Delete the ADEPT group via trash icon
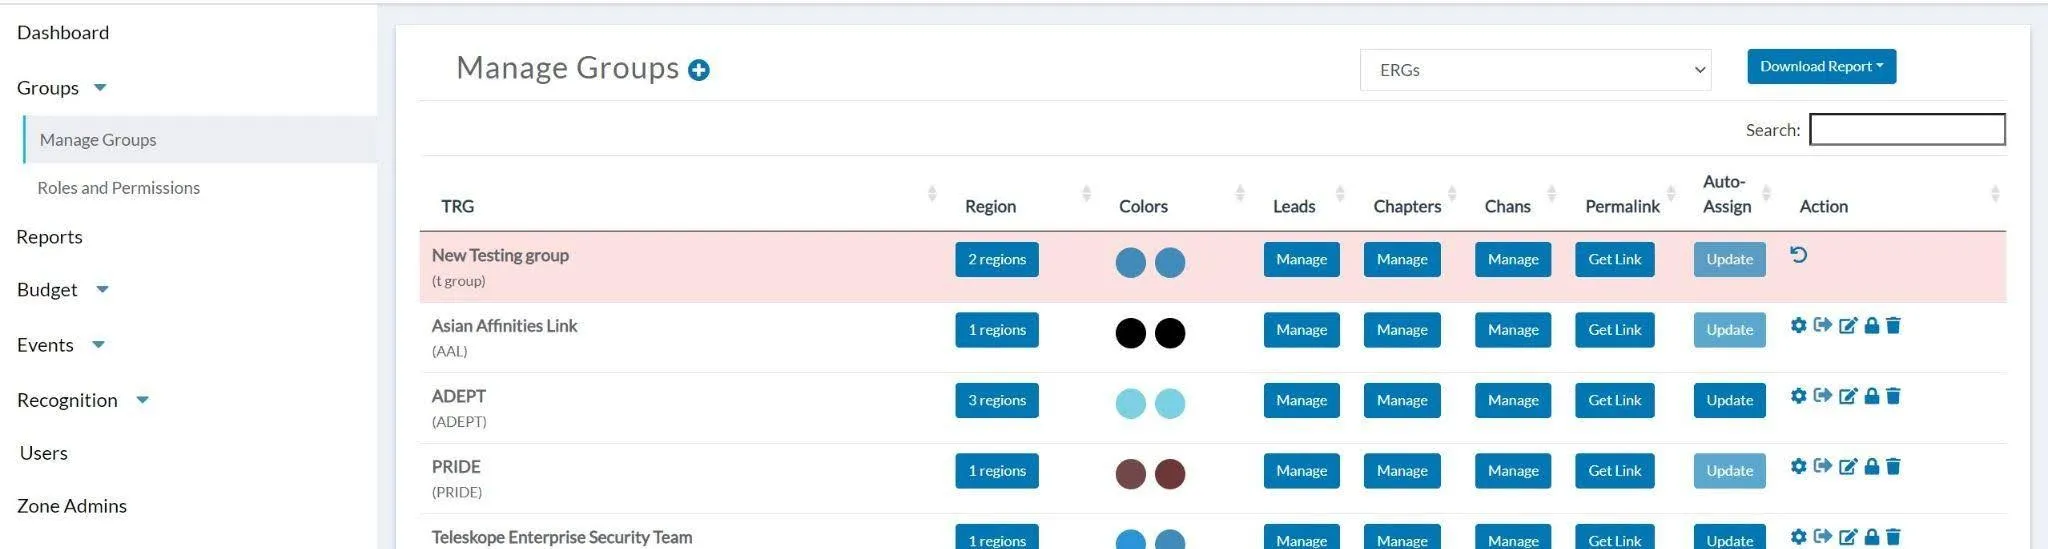The height and width of the screenshot is (549, 2048). click(1893, 396)
